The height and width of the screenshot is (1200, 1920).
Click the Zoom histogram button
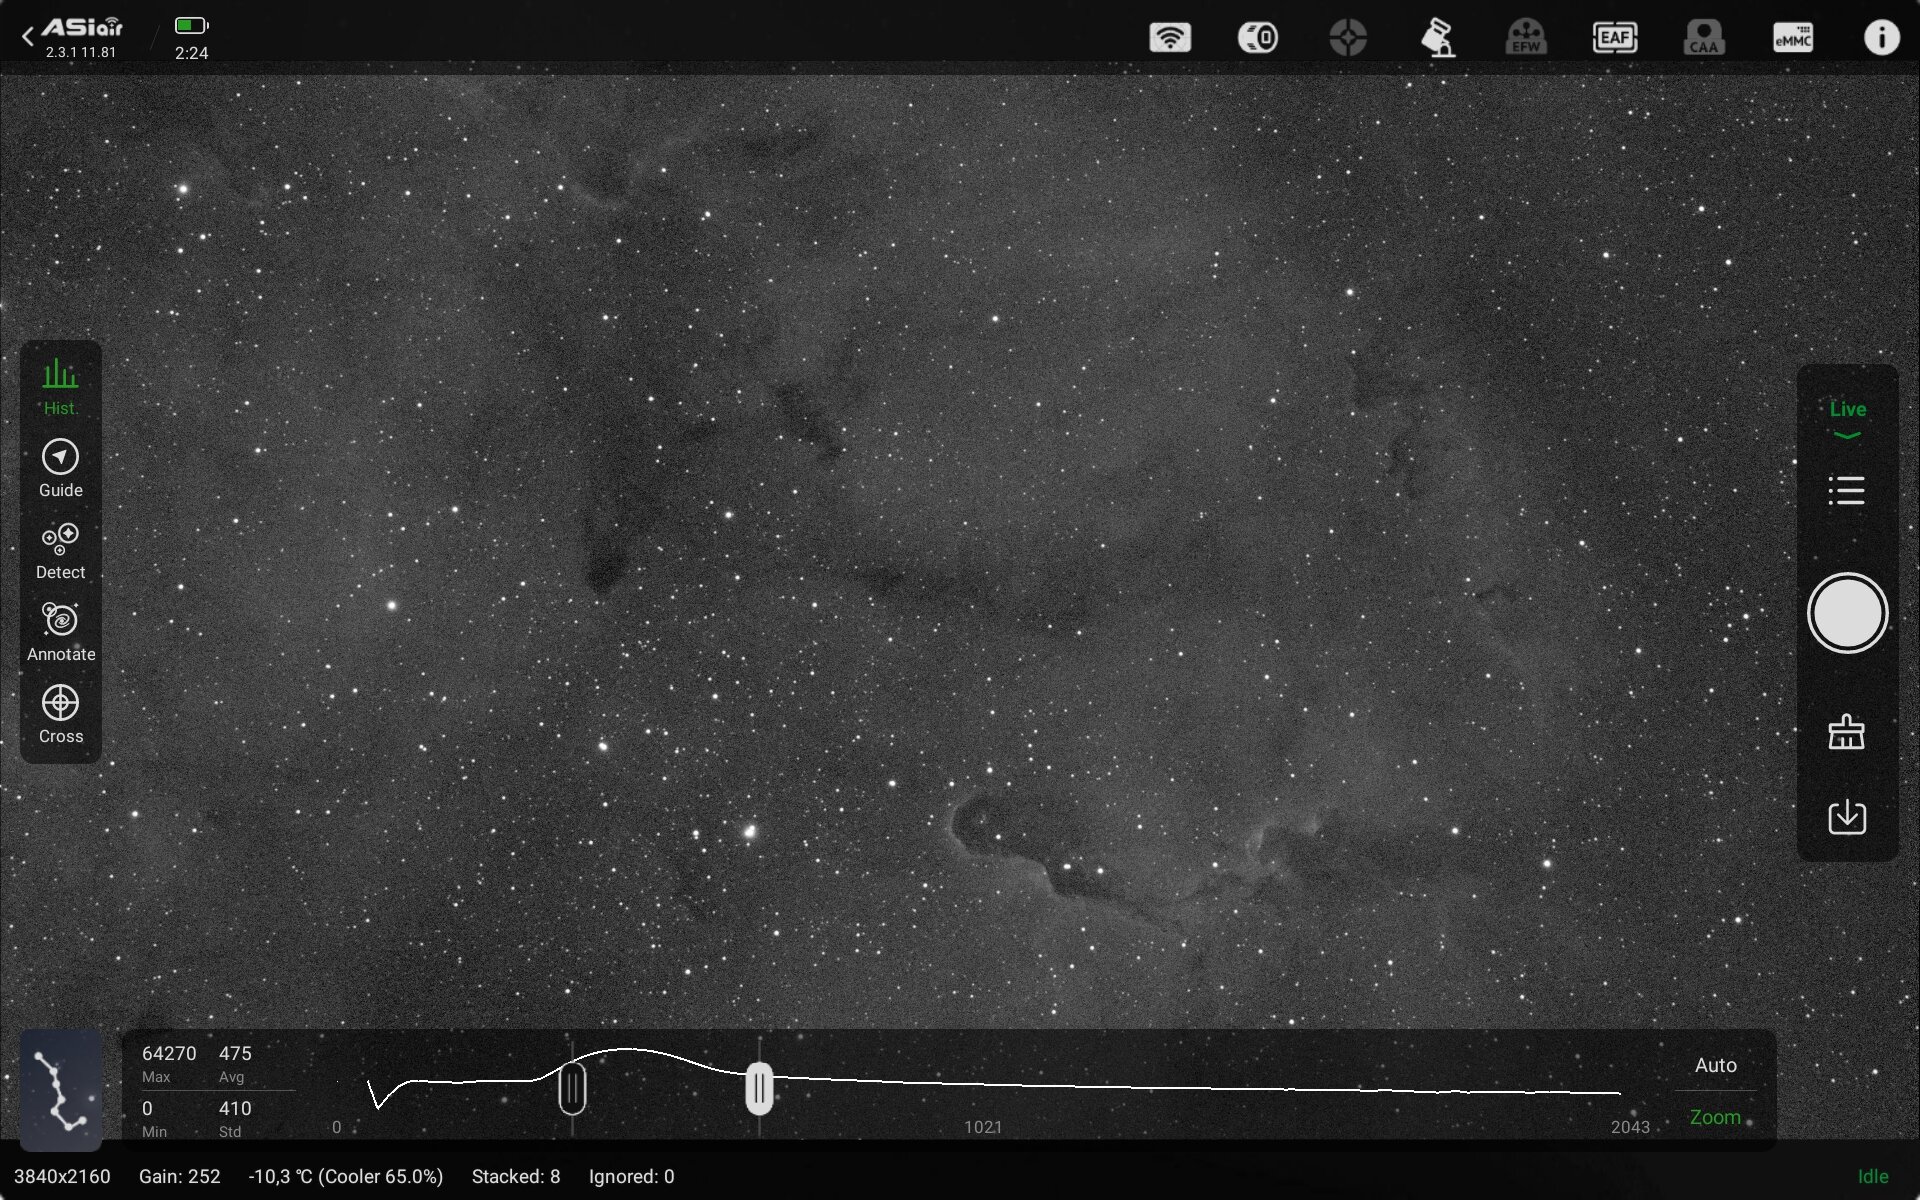click(x=1715, y=1117)
